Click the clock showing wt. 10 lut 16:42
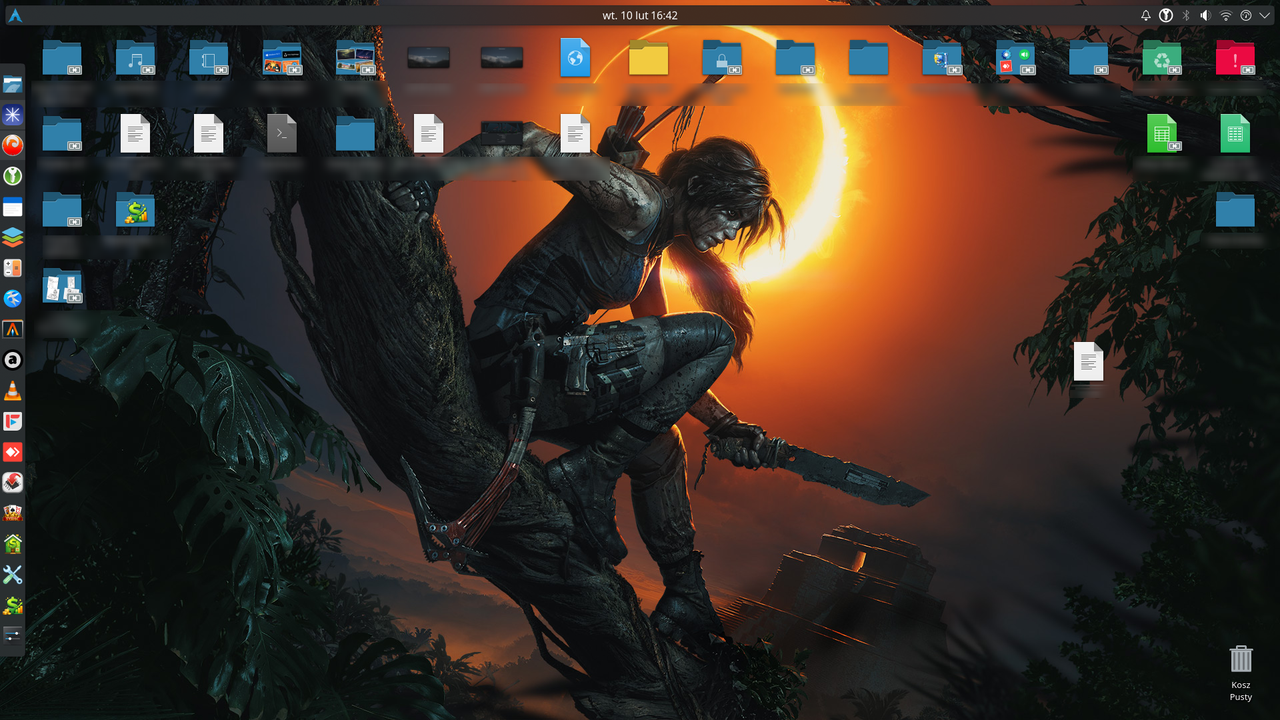 640,15
